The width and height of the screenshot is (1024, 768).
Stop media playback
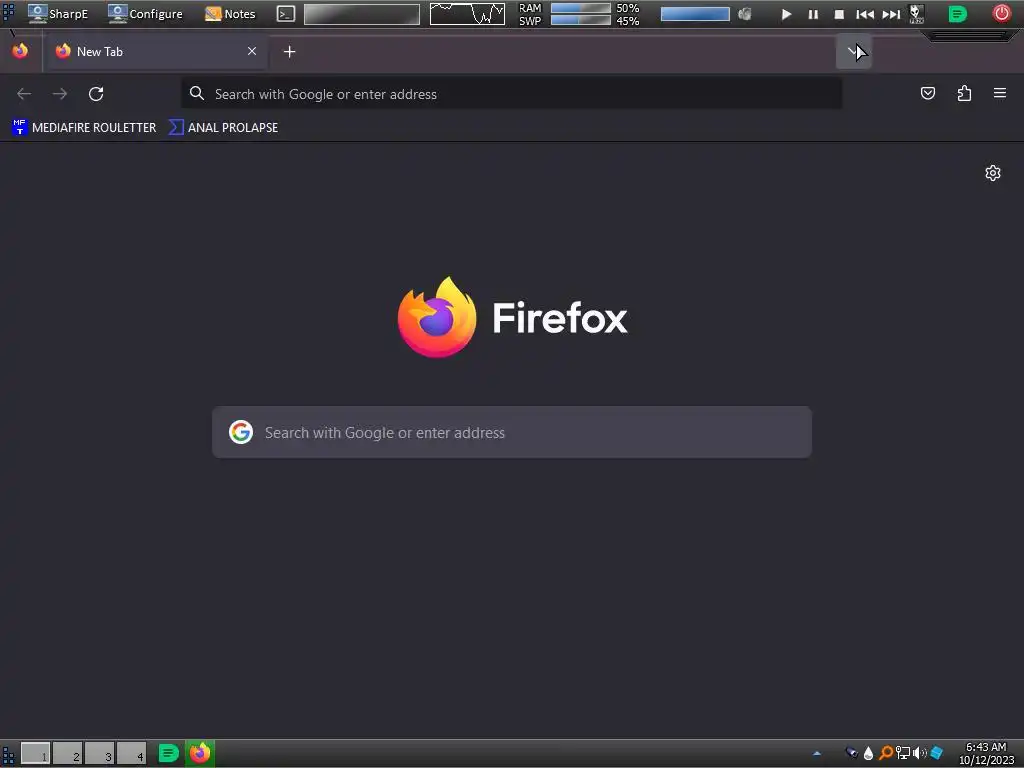tap(839, 14)
